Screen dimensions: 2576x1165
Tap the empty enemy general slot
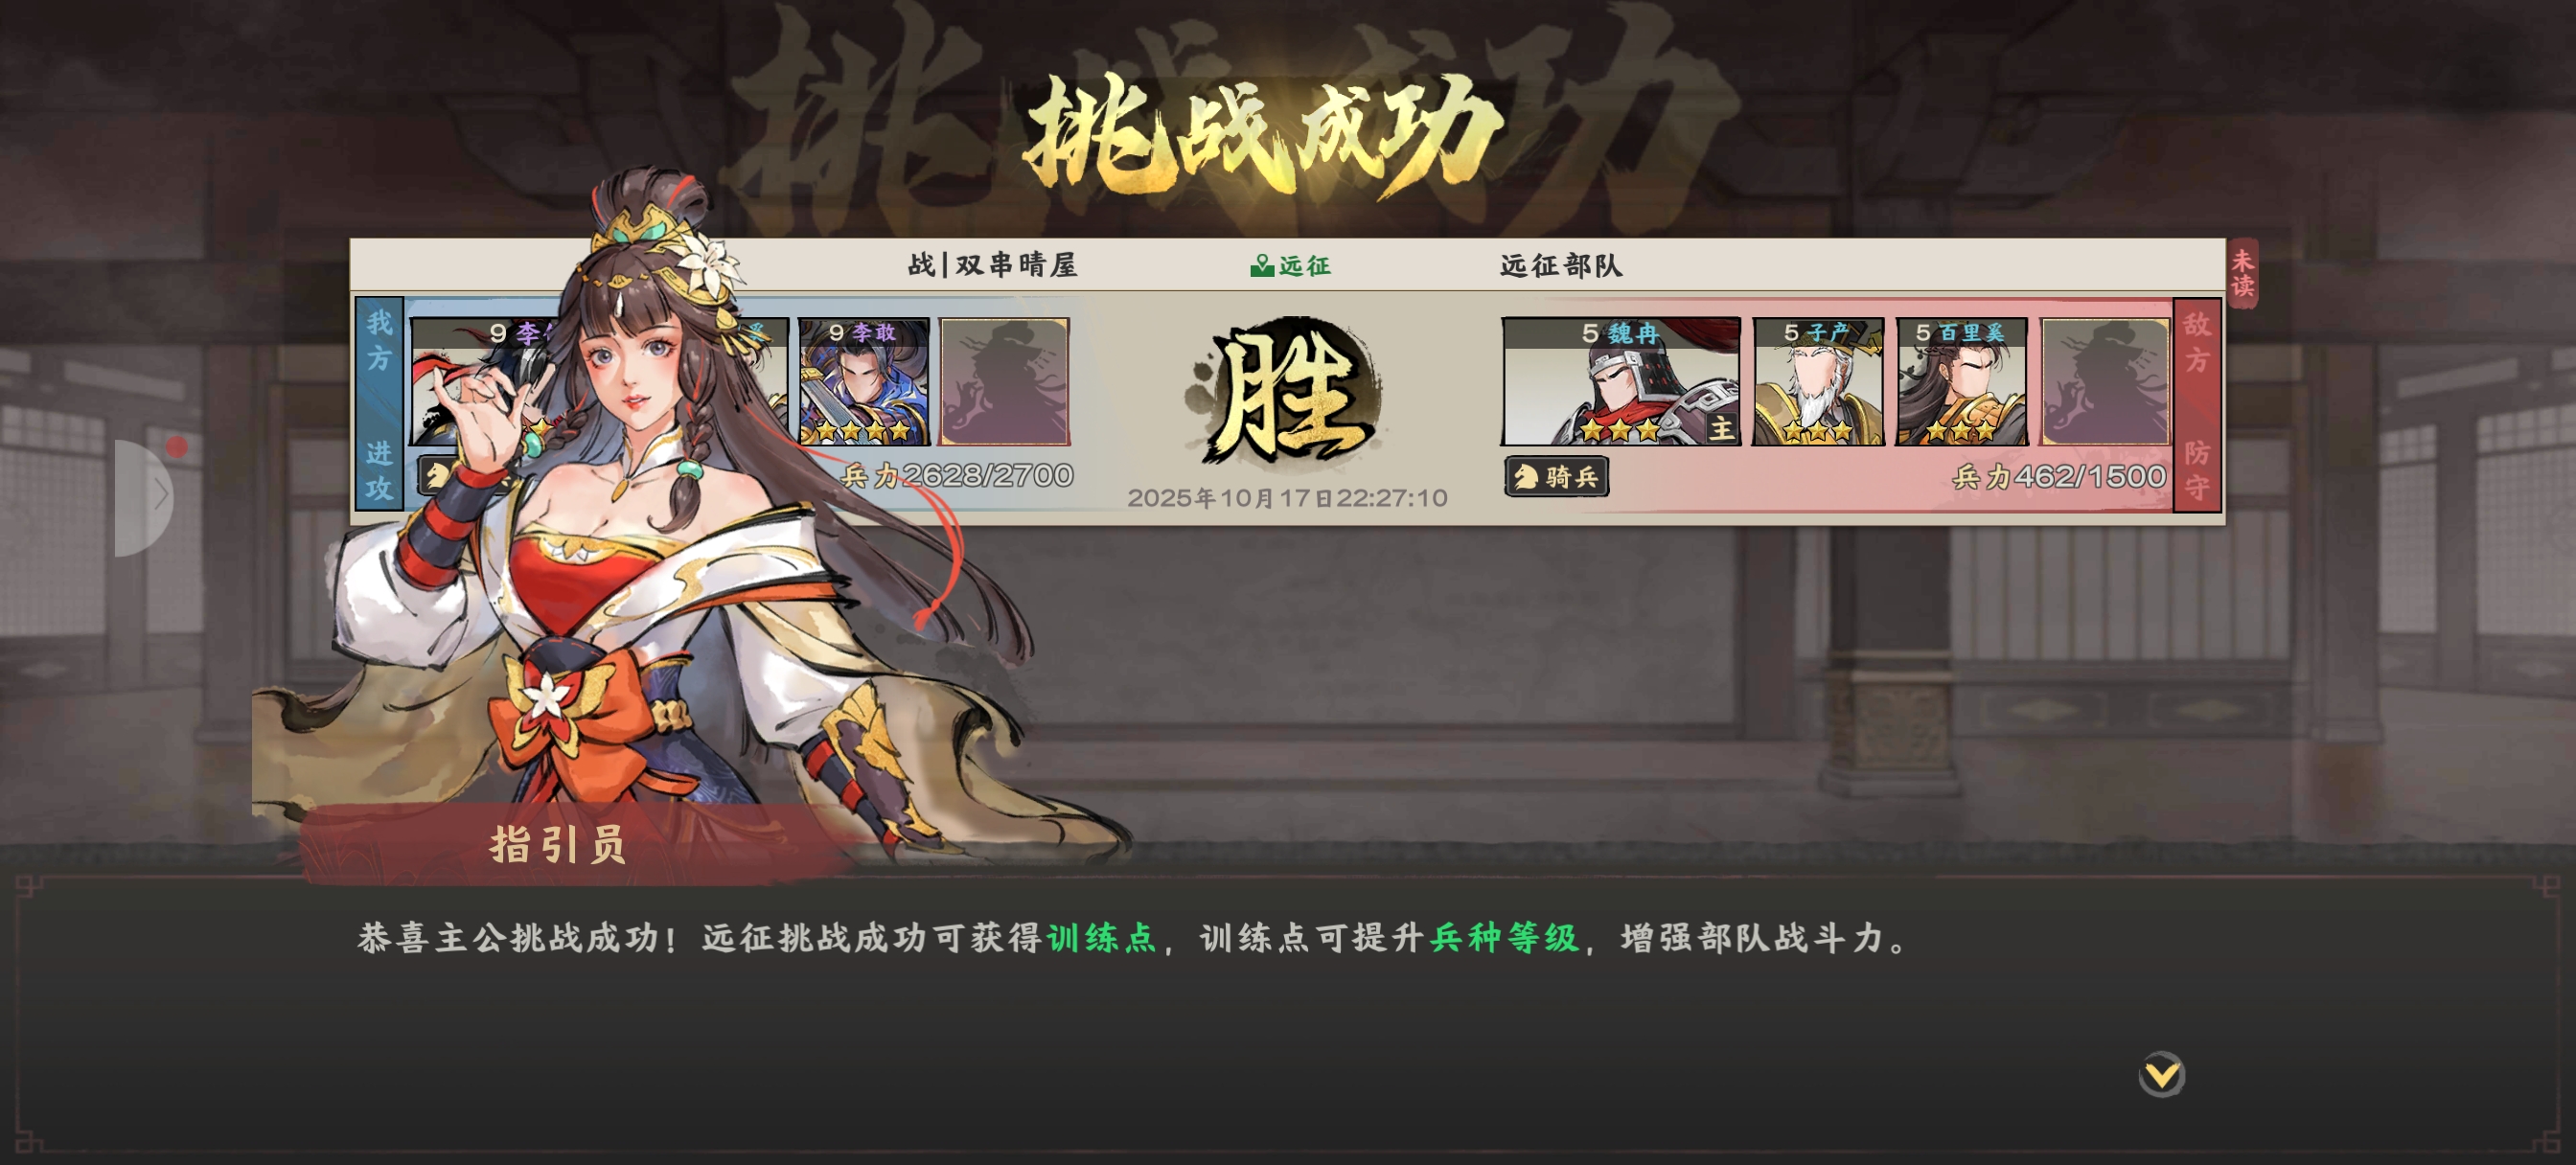[x=2105, y=381]
